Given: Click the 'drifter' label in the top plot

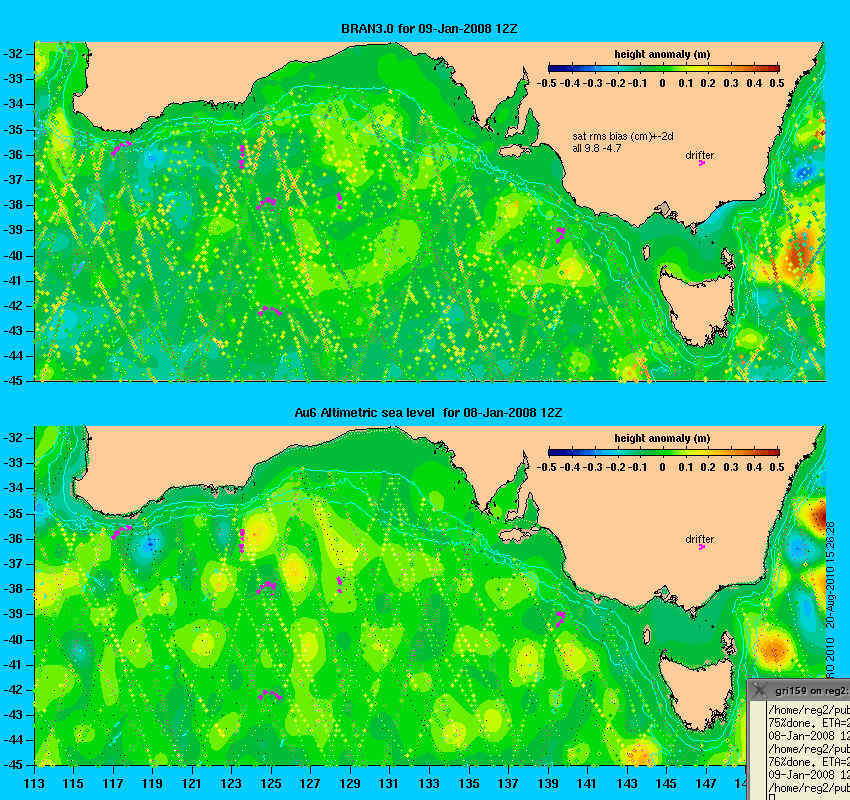Looking at the screenshot, I should (x=699, y=155).
